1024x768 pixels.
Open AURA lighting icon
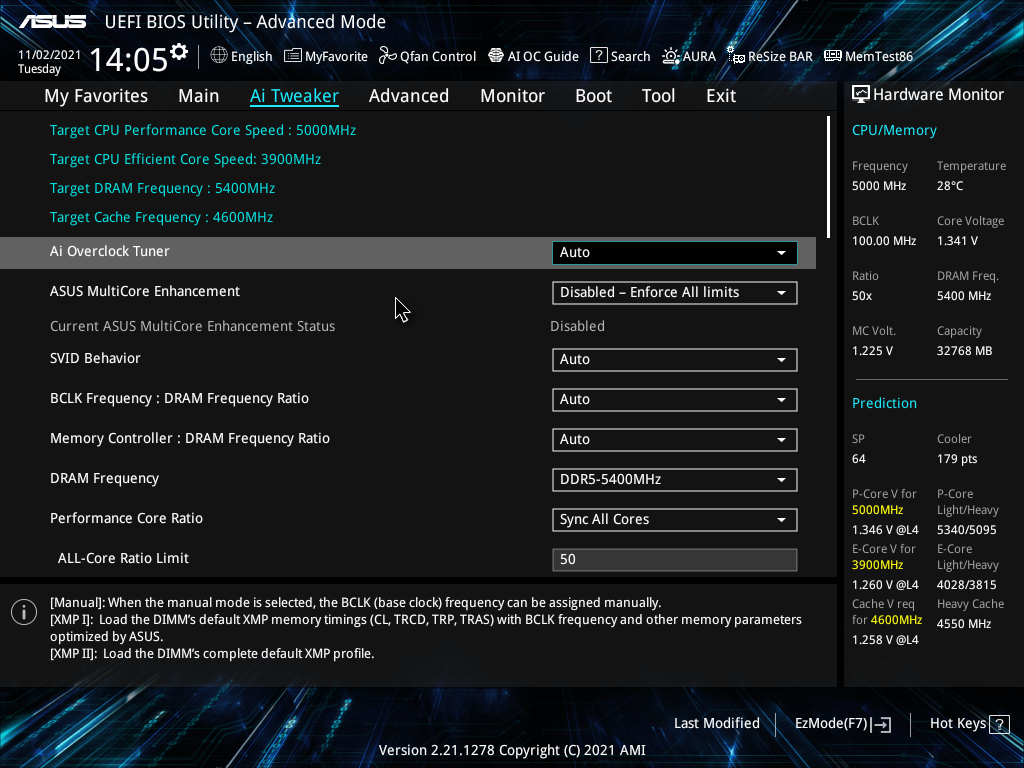(x=671, y=56)
